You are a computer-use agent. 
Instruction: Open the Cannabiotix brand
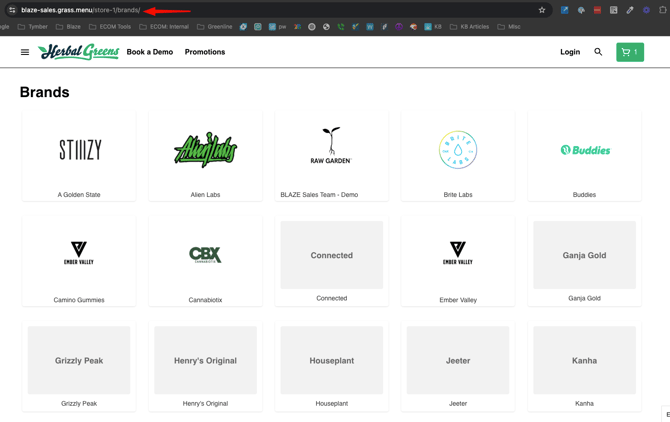(x=205, y=255)
